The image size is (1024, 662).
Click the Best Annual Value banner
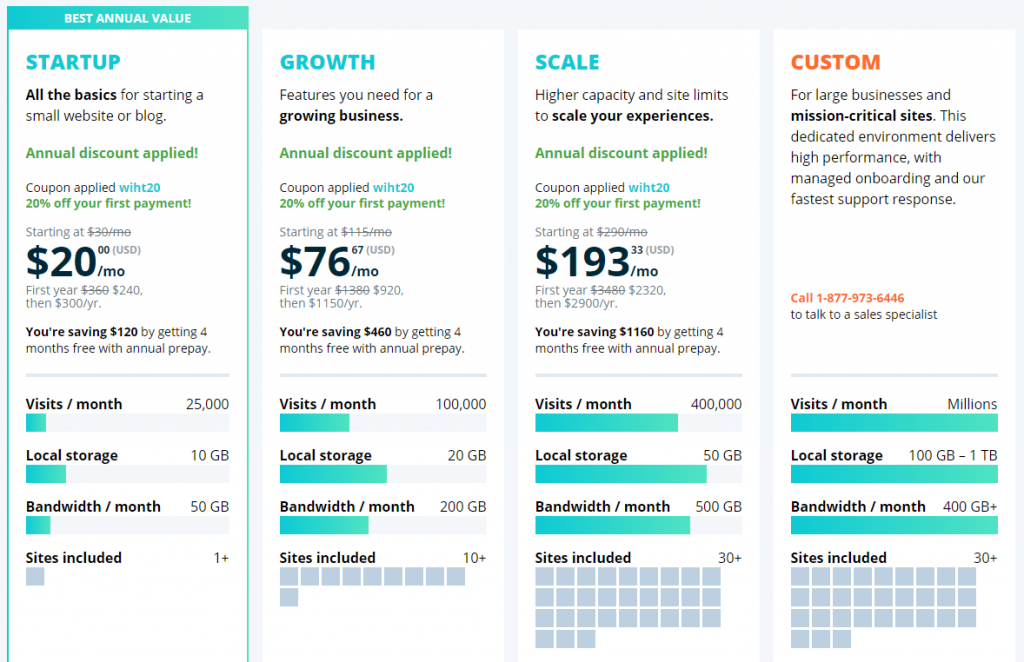127,18
